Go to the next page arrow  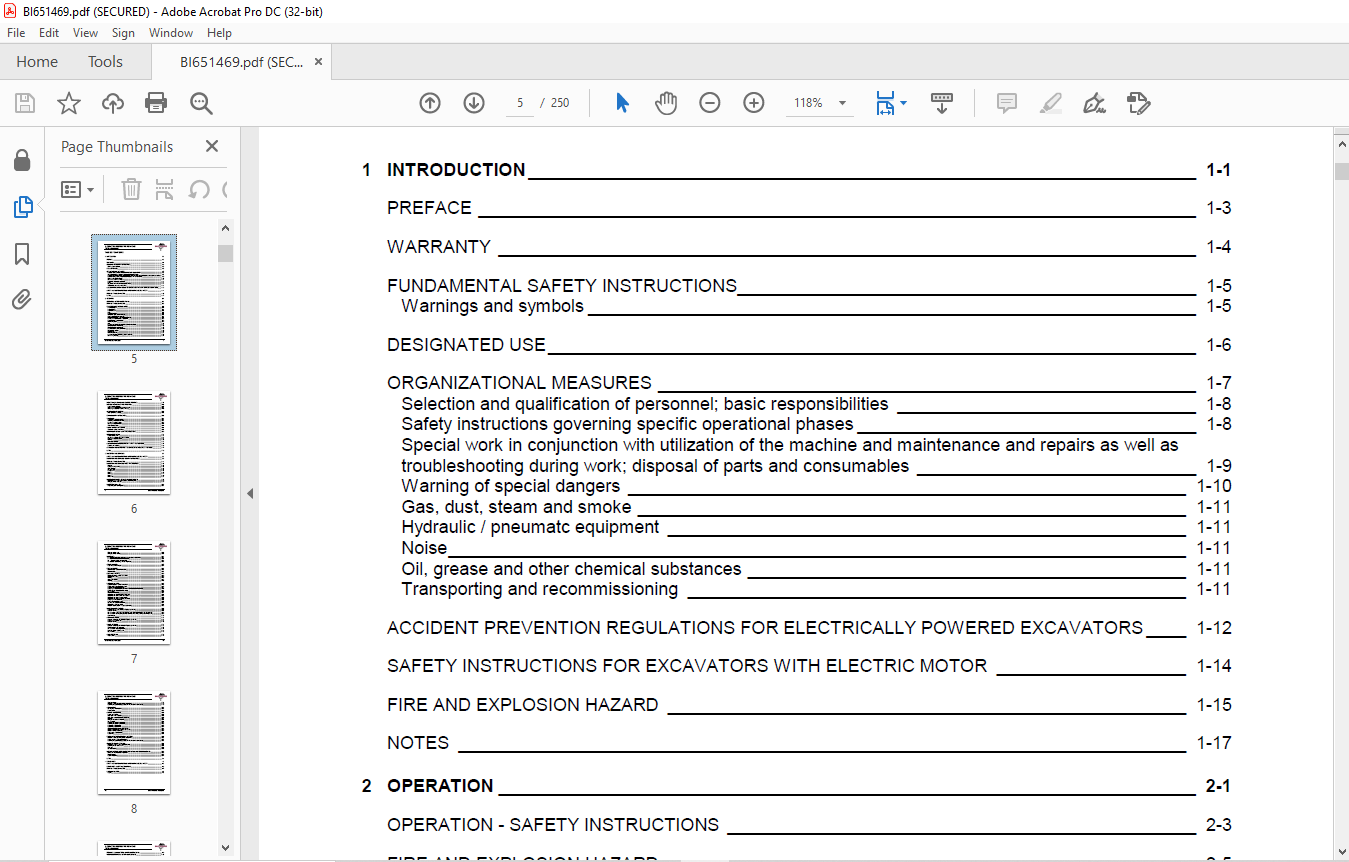click(474, 103)
